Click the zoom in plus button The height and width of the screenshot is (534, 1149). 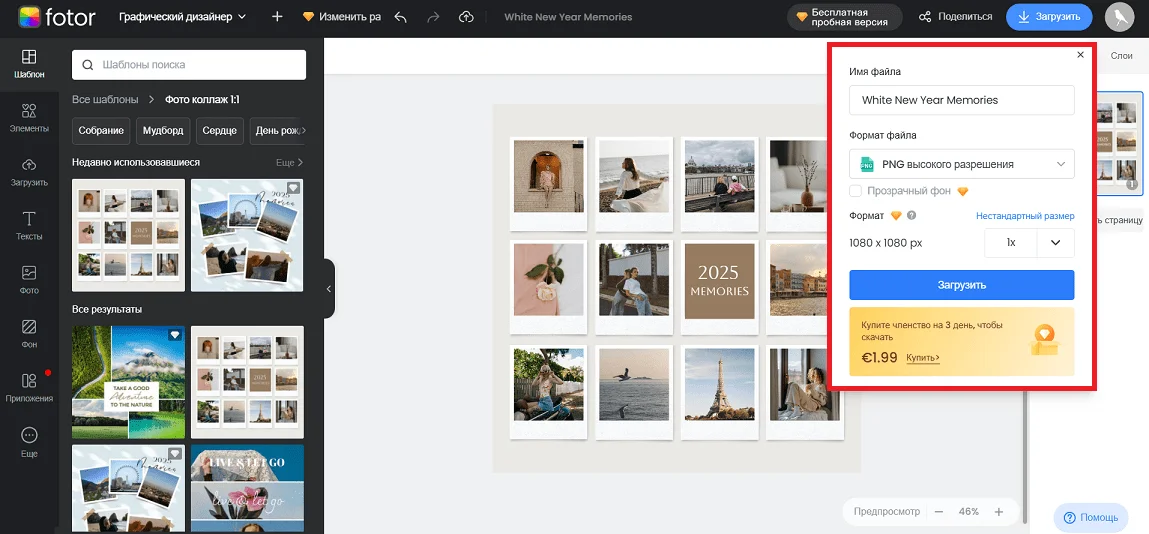pos(998,511)
